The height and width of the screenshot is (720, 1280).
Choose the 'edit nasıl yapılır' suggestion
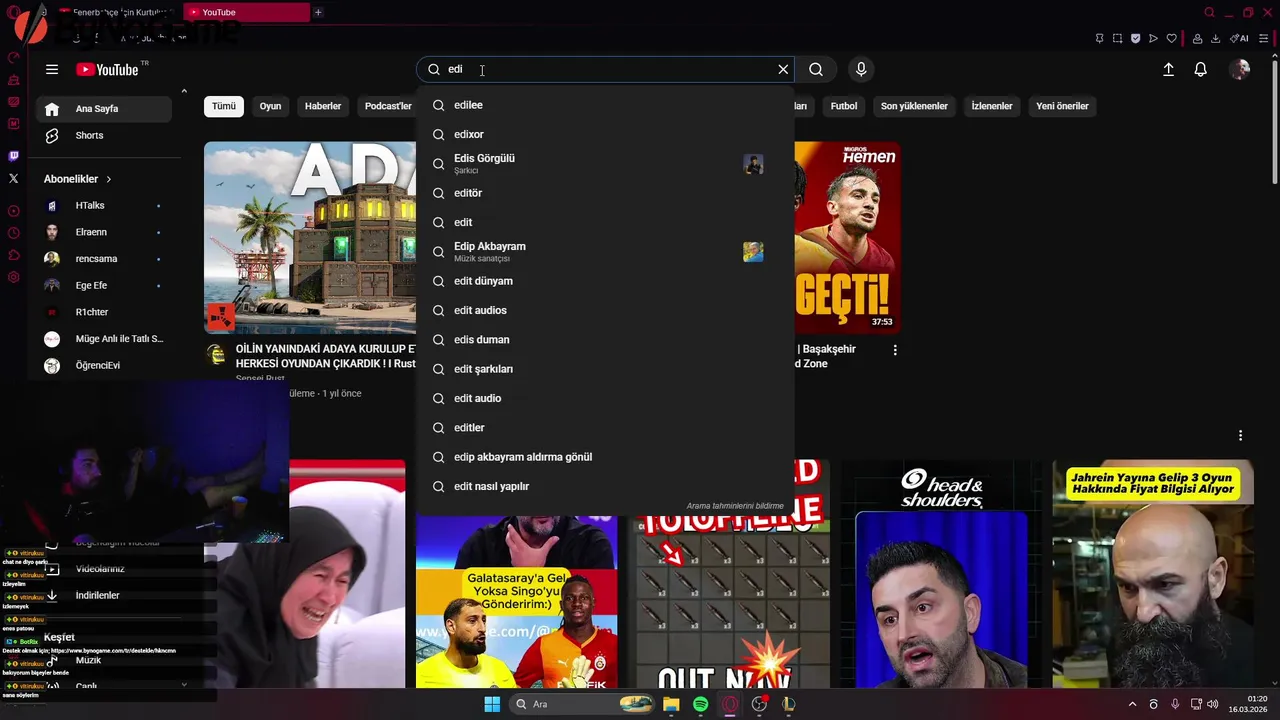606,486
